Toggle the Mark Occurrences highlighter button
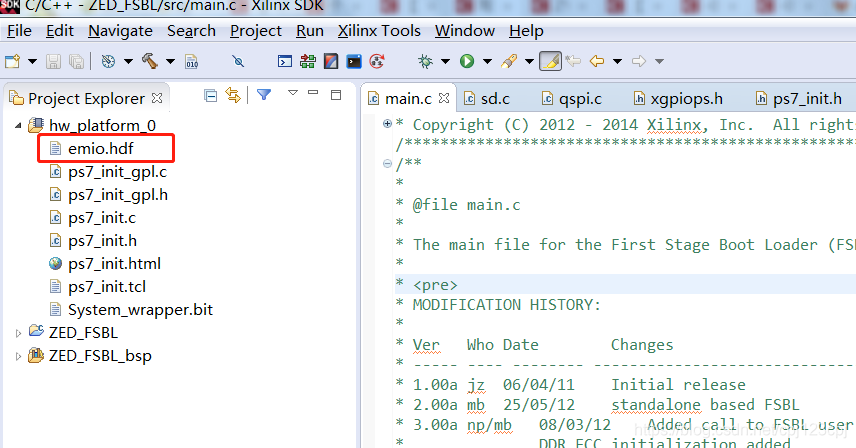856x448 pixels. click(550, 61)
